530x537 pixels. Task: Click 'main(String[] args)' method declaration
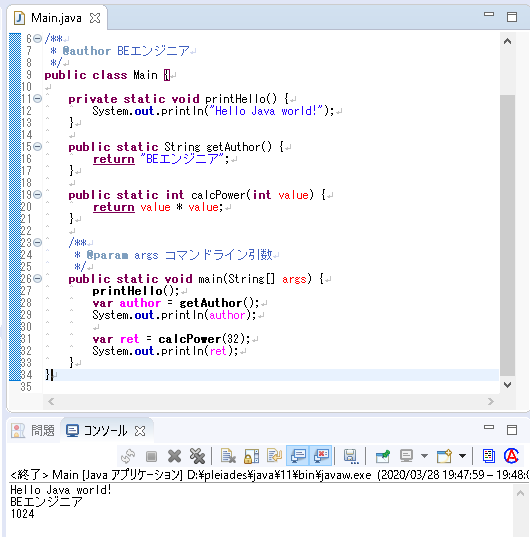pyautogui.click(x=255, y=279)
